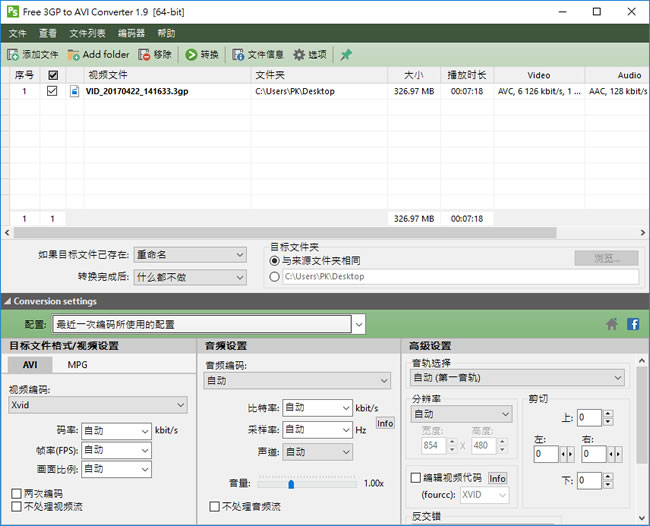
Task: Click the 移除 remove icon
Action: coord(144,54)
